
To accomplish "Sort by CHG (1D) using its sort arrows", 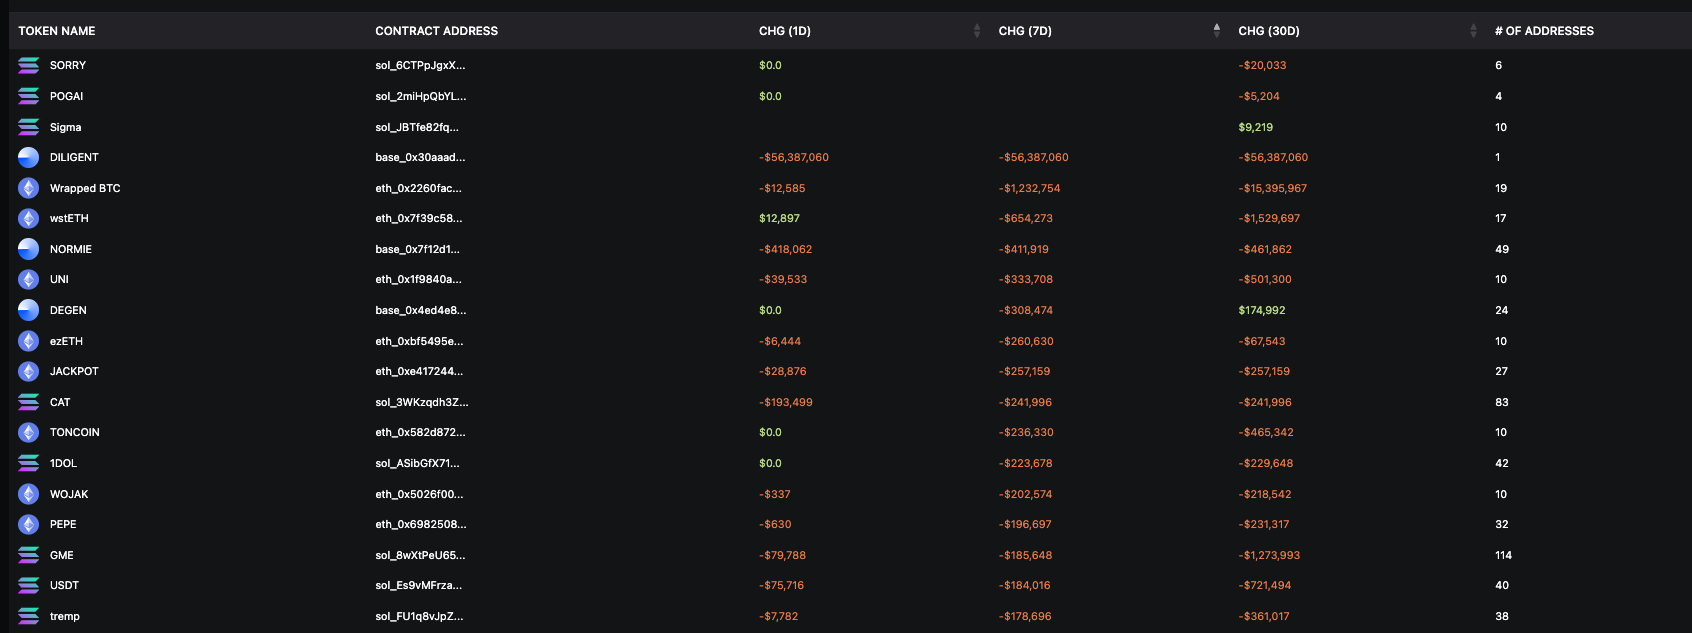I will pyautogui.click(x=977, y=31).
